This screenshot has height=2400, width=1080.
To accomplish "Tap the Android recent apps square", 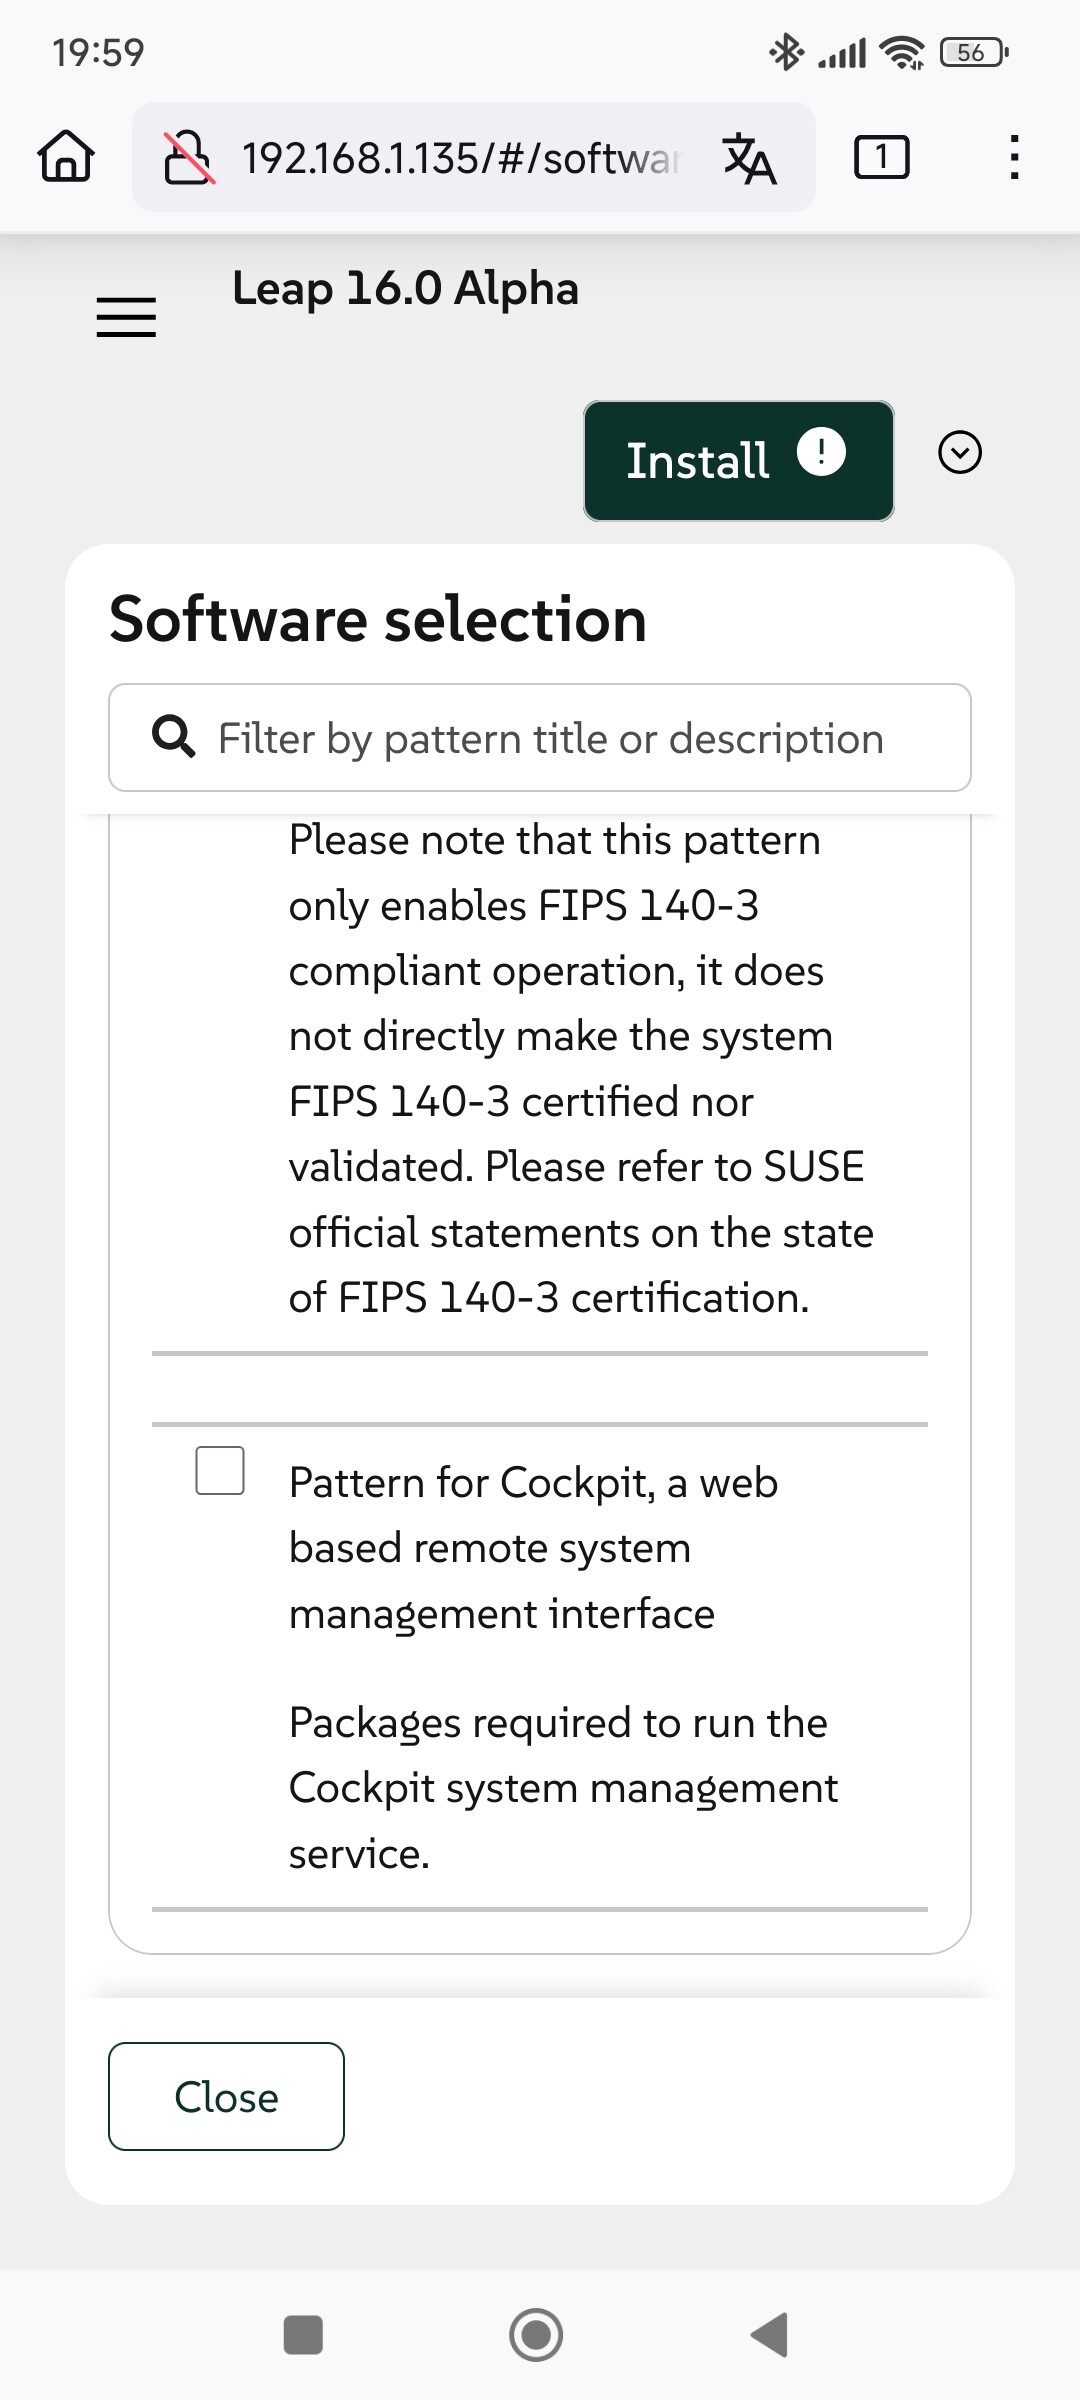I will [303, 2335].
